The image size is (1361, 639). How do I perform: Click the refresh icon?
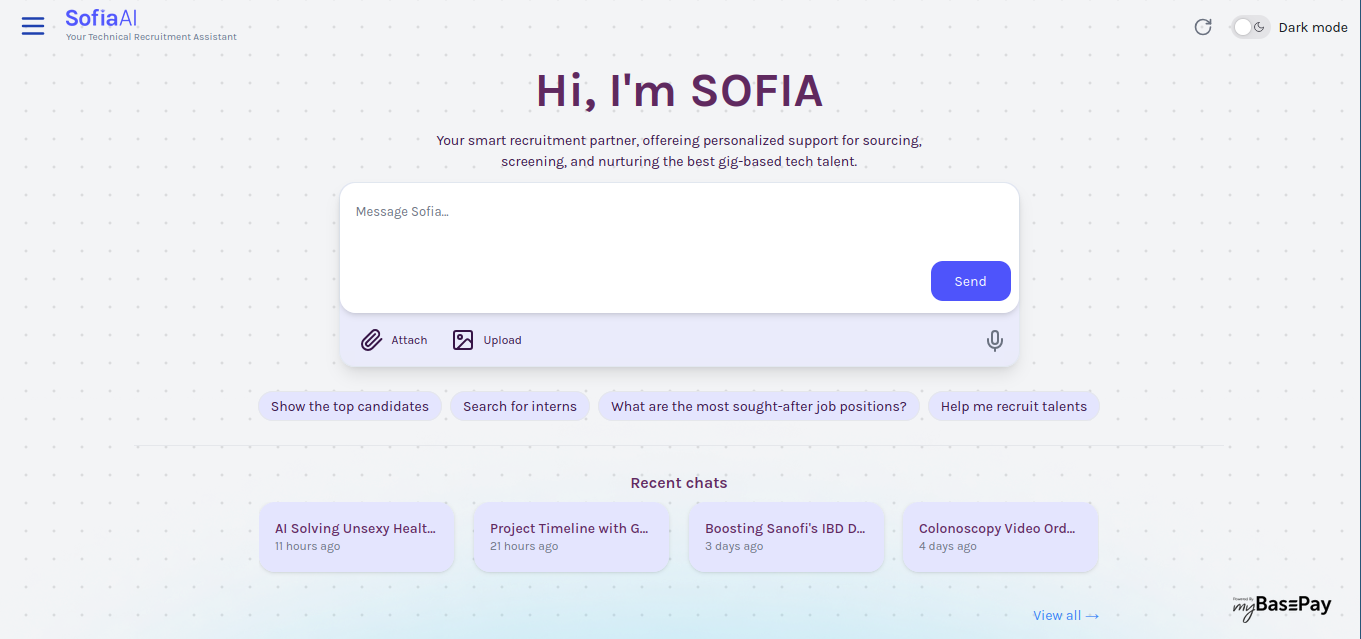pyautogui.click(x=1203, y=27)
